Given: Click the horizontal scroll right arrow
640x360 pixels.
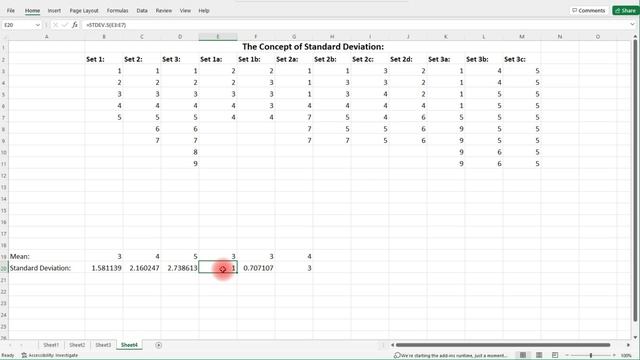Looking at the screenshot, I should pyautogui.click(x=628, y=345).
